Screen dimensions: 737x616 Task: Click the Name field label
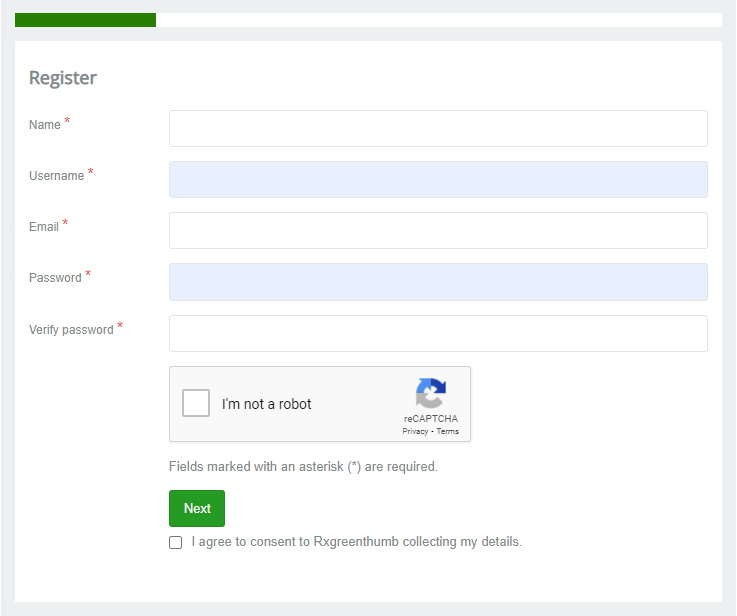[x=45, y=125]
